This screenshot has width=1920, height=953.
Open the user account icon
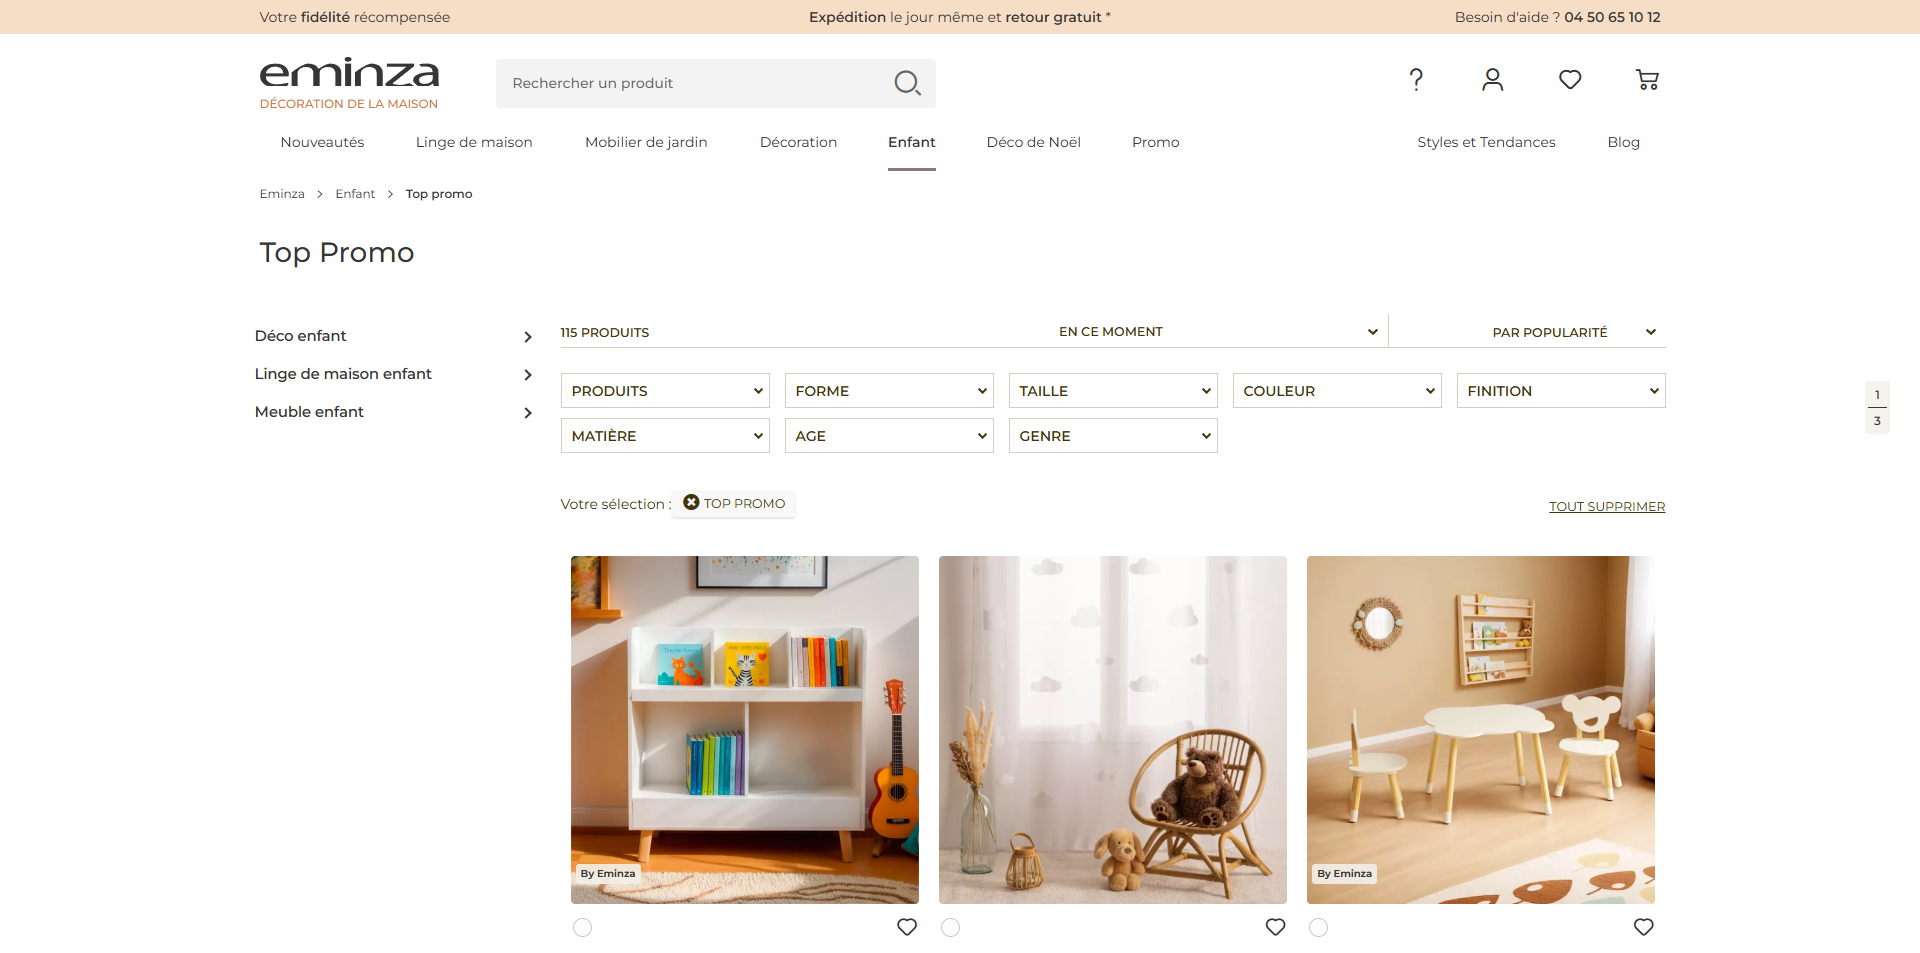(x=1493, y=80)
